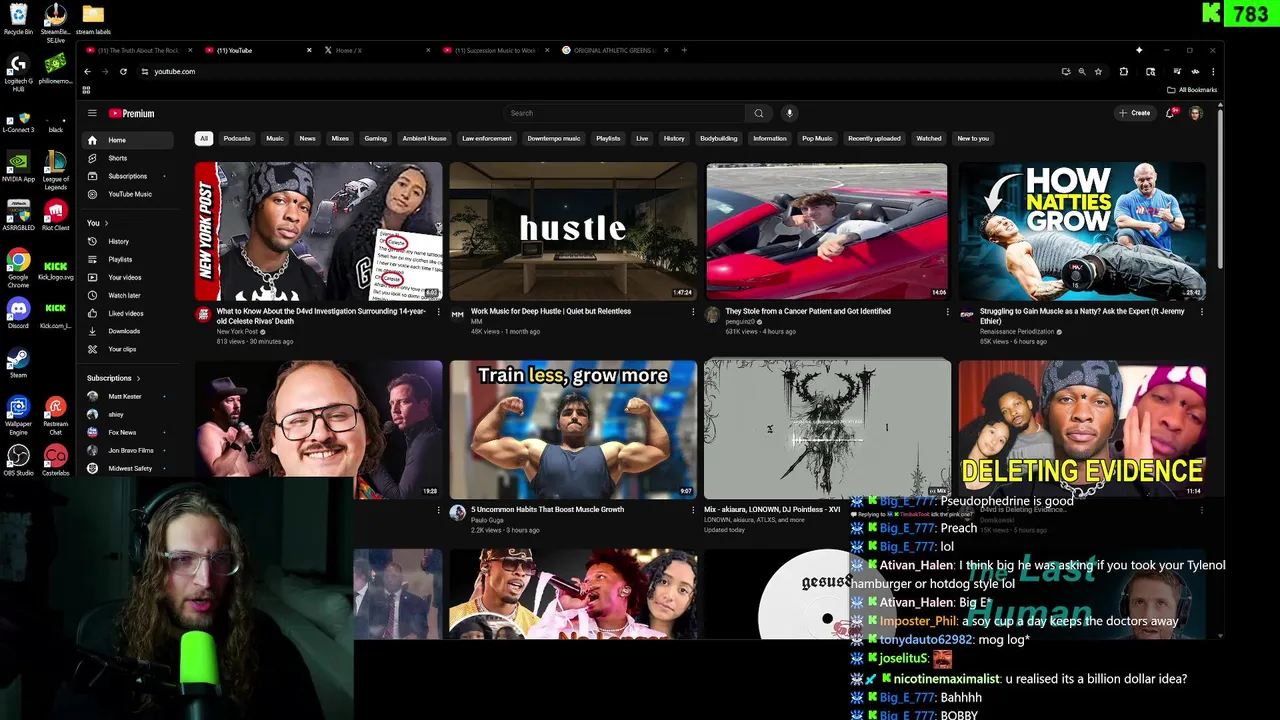Image resolution: width=1280 pixels, height=720 pixels.
Task: Open options menu for D4vd Investigation video
Action: click(x=438, y=312)
